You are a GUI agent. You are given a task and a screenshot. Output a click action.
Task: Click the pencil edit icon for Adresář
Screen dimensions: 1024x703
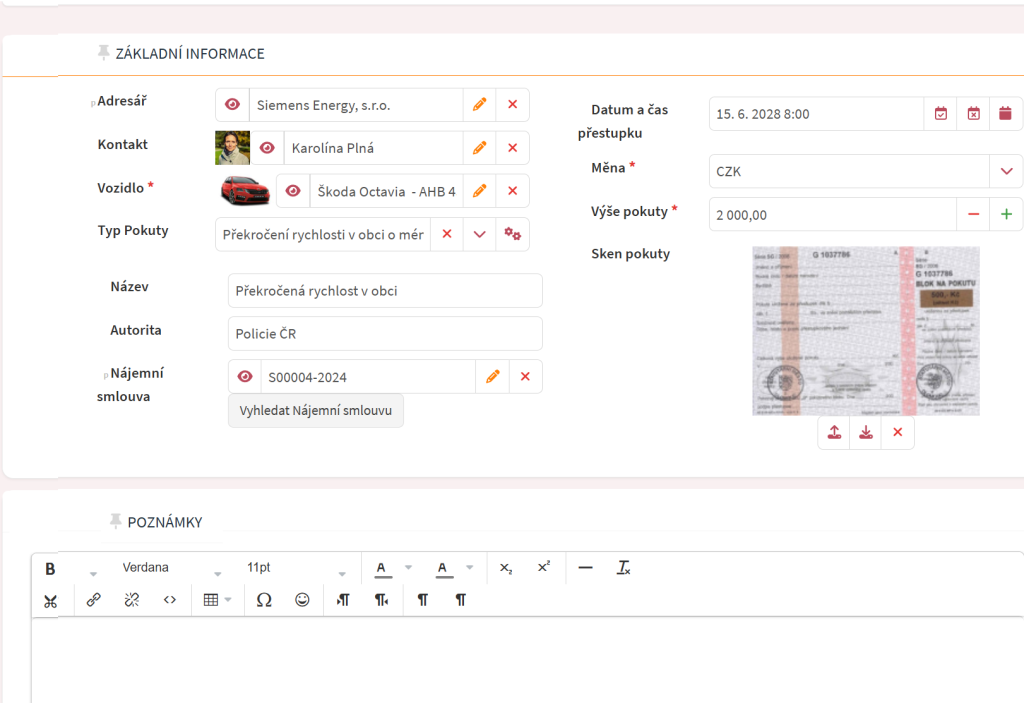(x=479, y=105)
